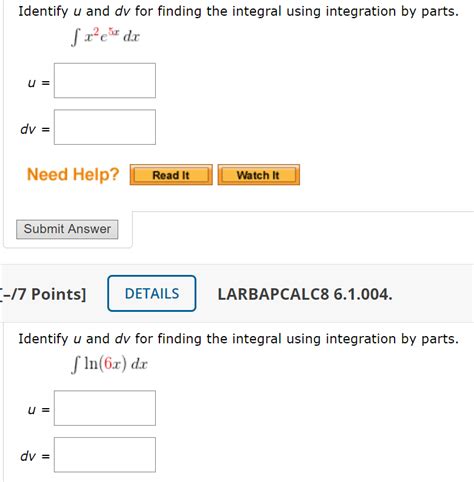Click the dv field for the ln(6x) integral
This screenshot has height=482, width=474.
105,455
